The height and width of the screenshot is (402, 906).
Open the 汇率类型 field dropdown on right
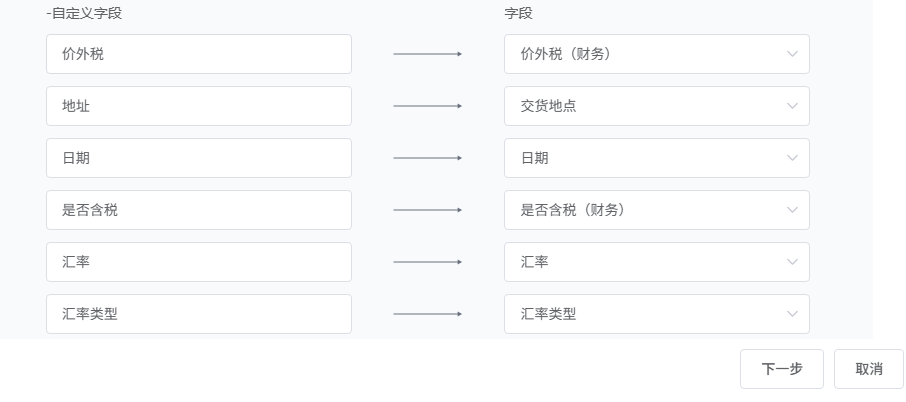645,314
